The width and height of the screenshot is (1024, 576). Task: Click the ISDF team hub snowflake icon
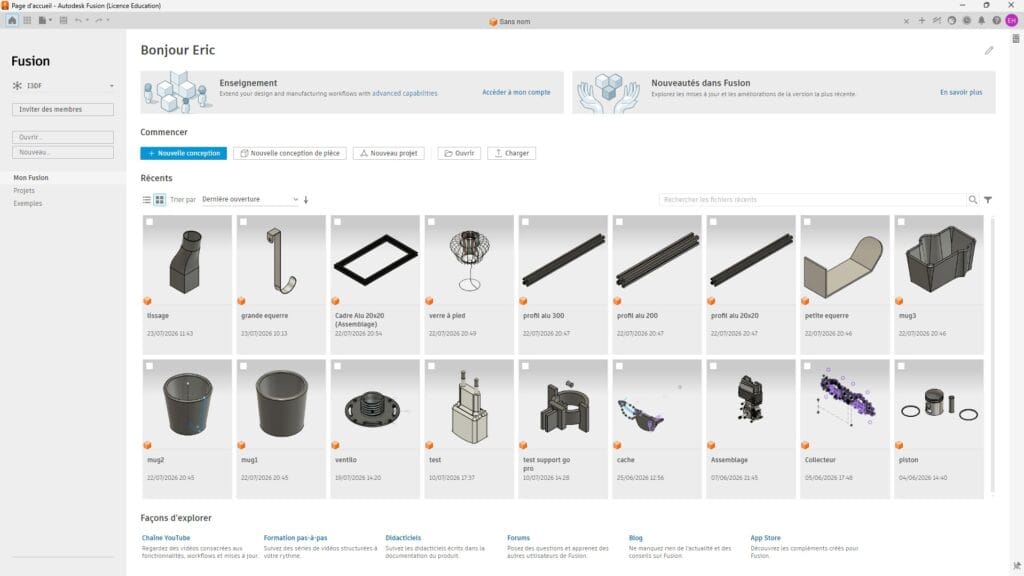(18, 86)
